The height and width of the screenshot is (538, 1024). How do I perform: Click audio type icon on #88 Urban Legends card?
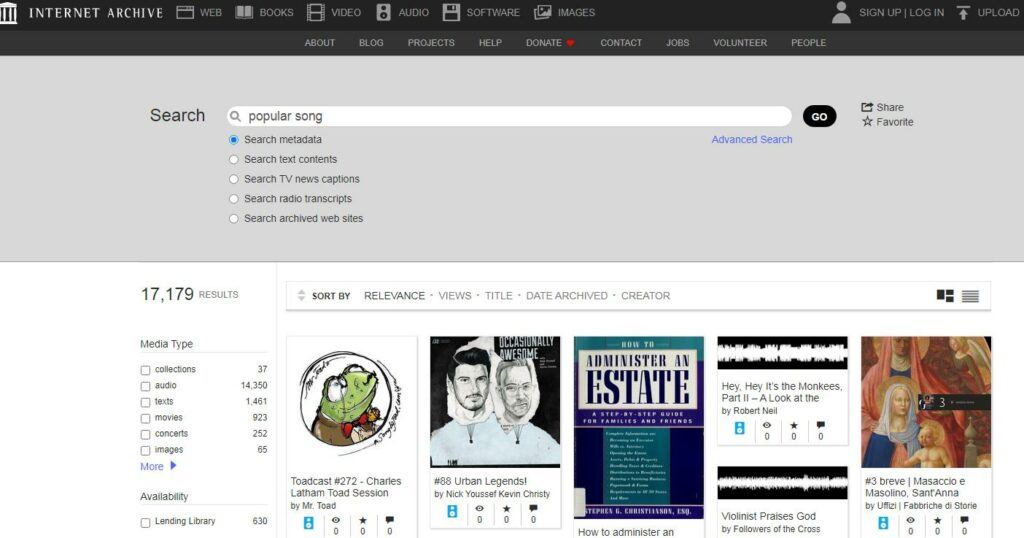452,511
